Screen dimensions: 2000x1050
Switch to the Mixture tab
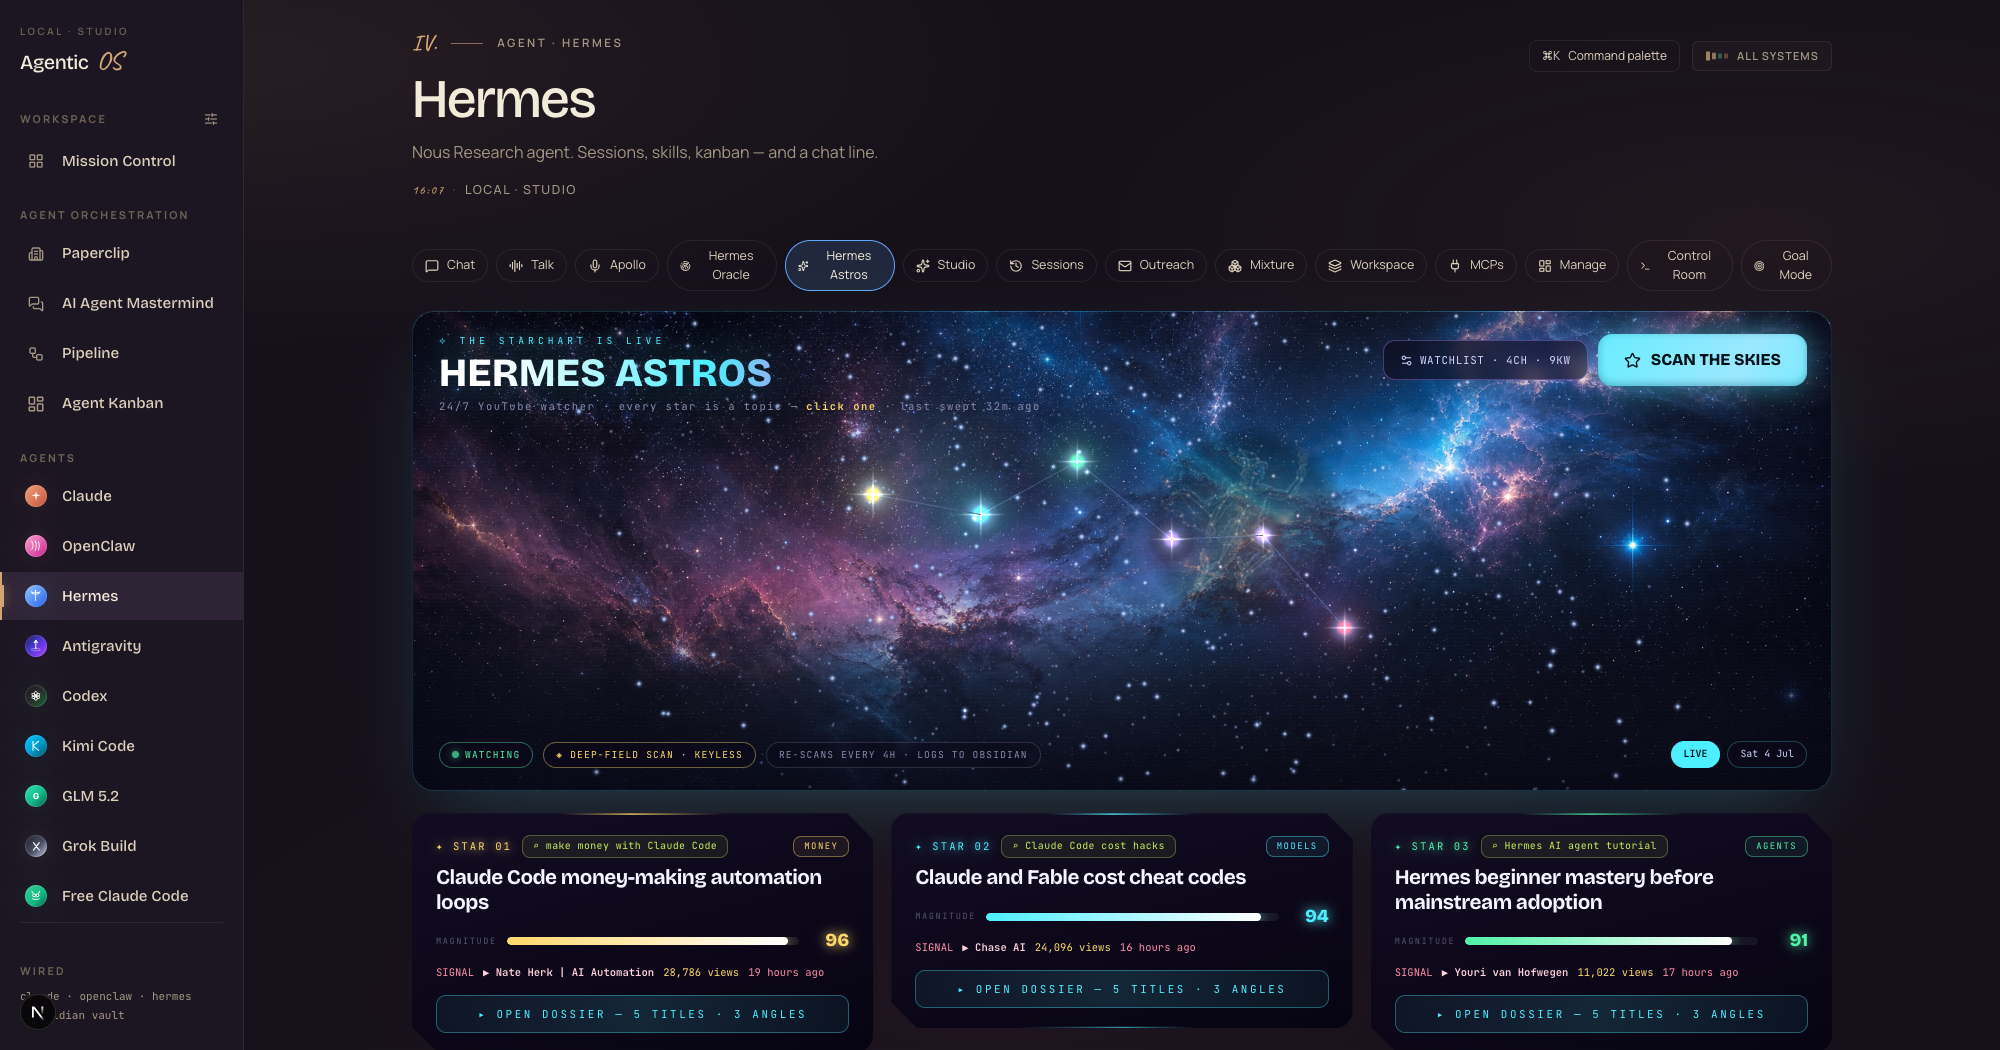click(x=1261, y=265)
